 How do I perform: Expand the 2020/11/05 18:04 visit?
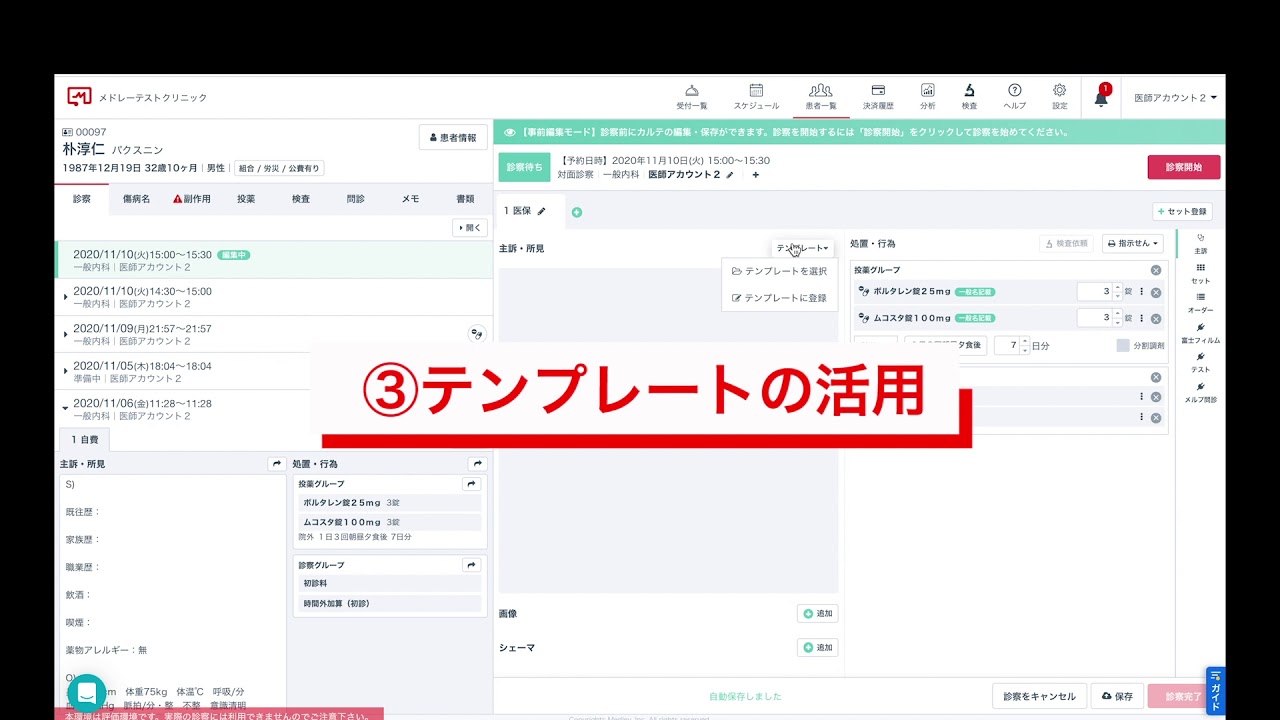coord(66,371)
